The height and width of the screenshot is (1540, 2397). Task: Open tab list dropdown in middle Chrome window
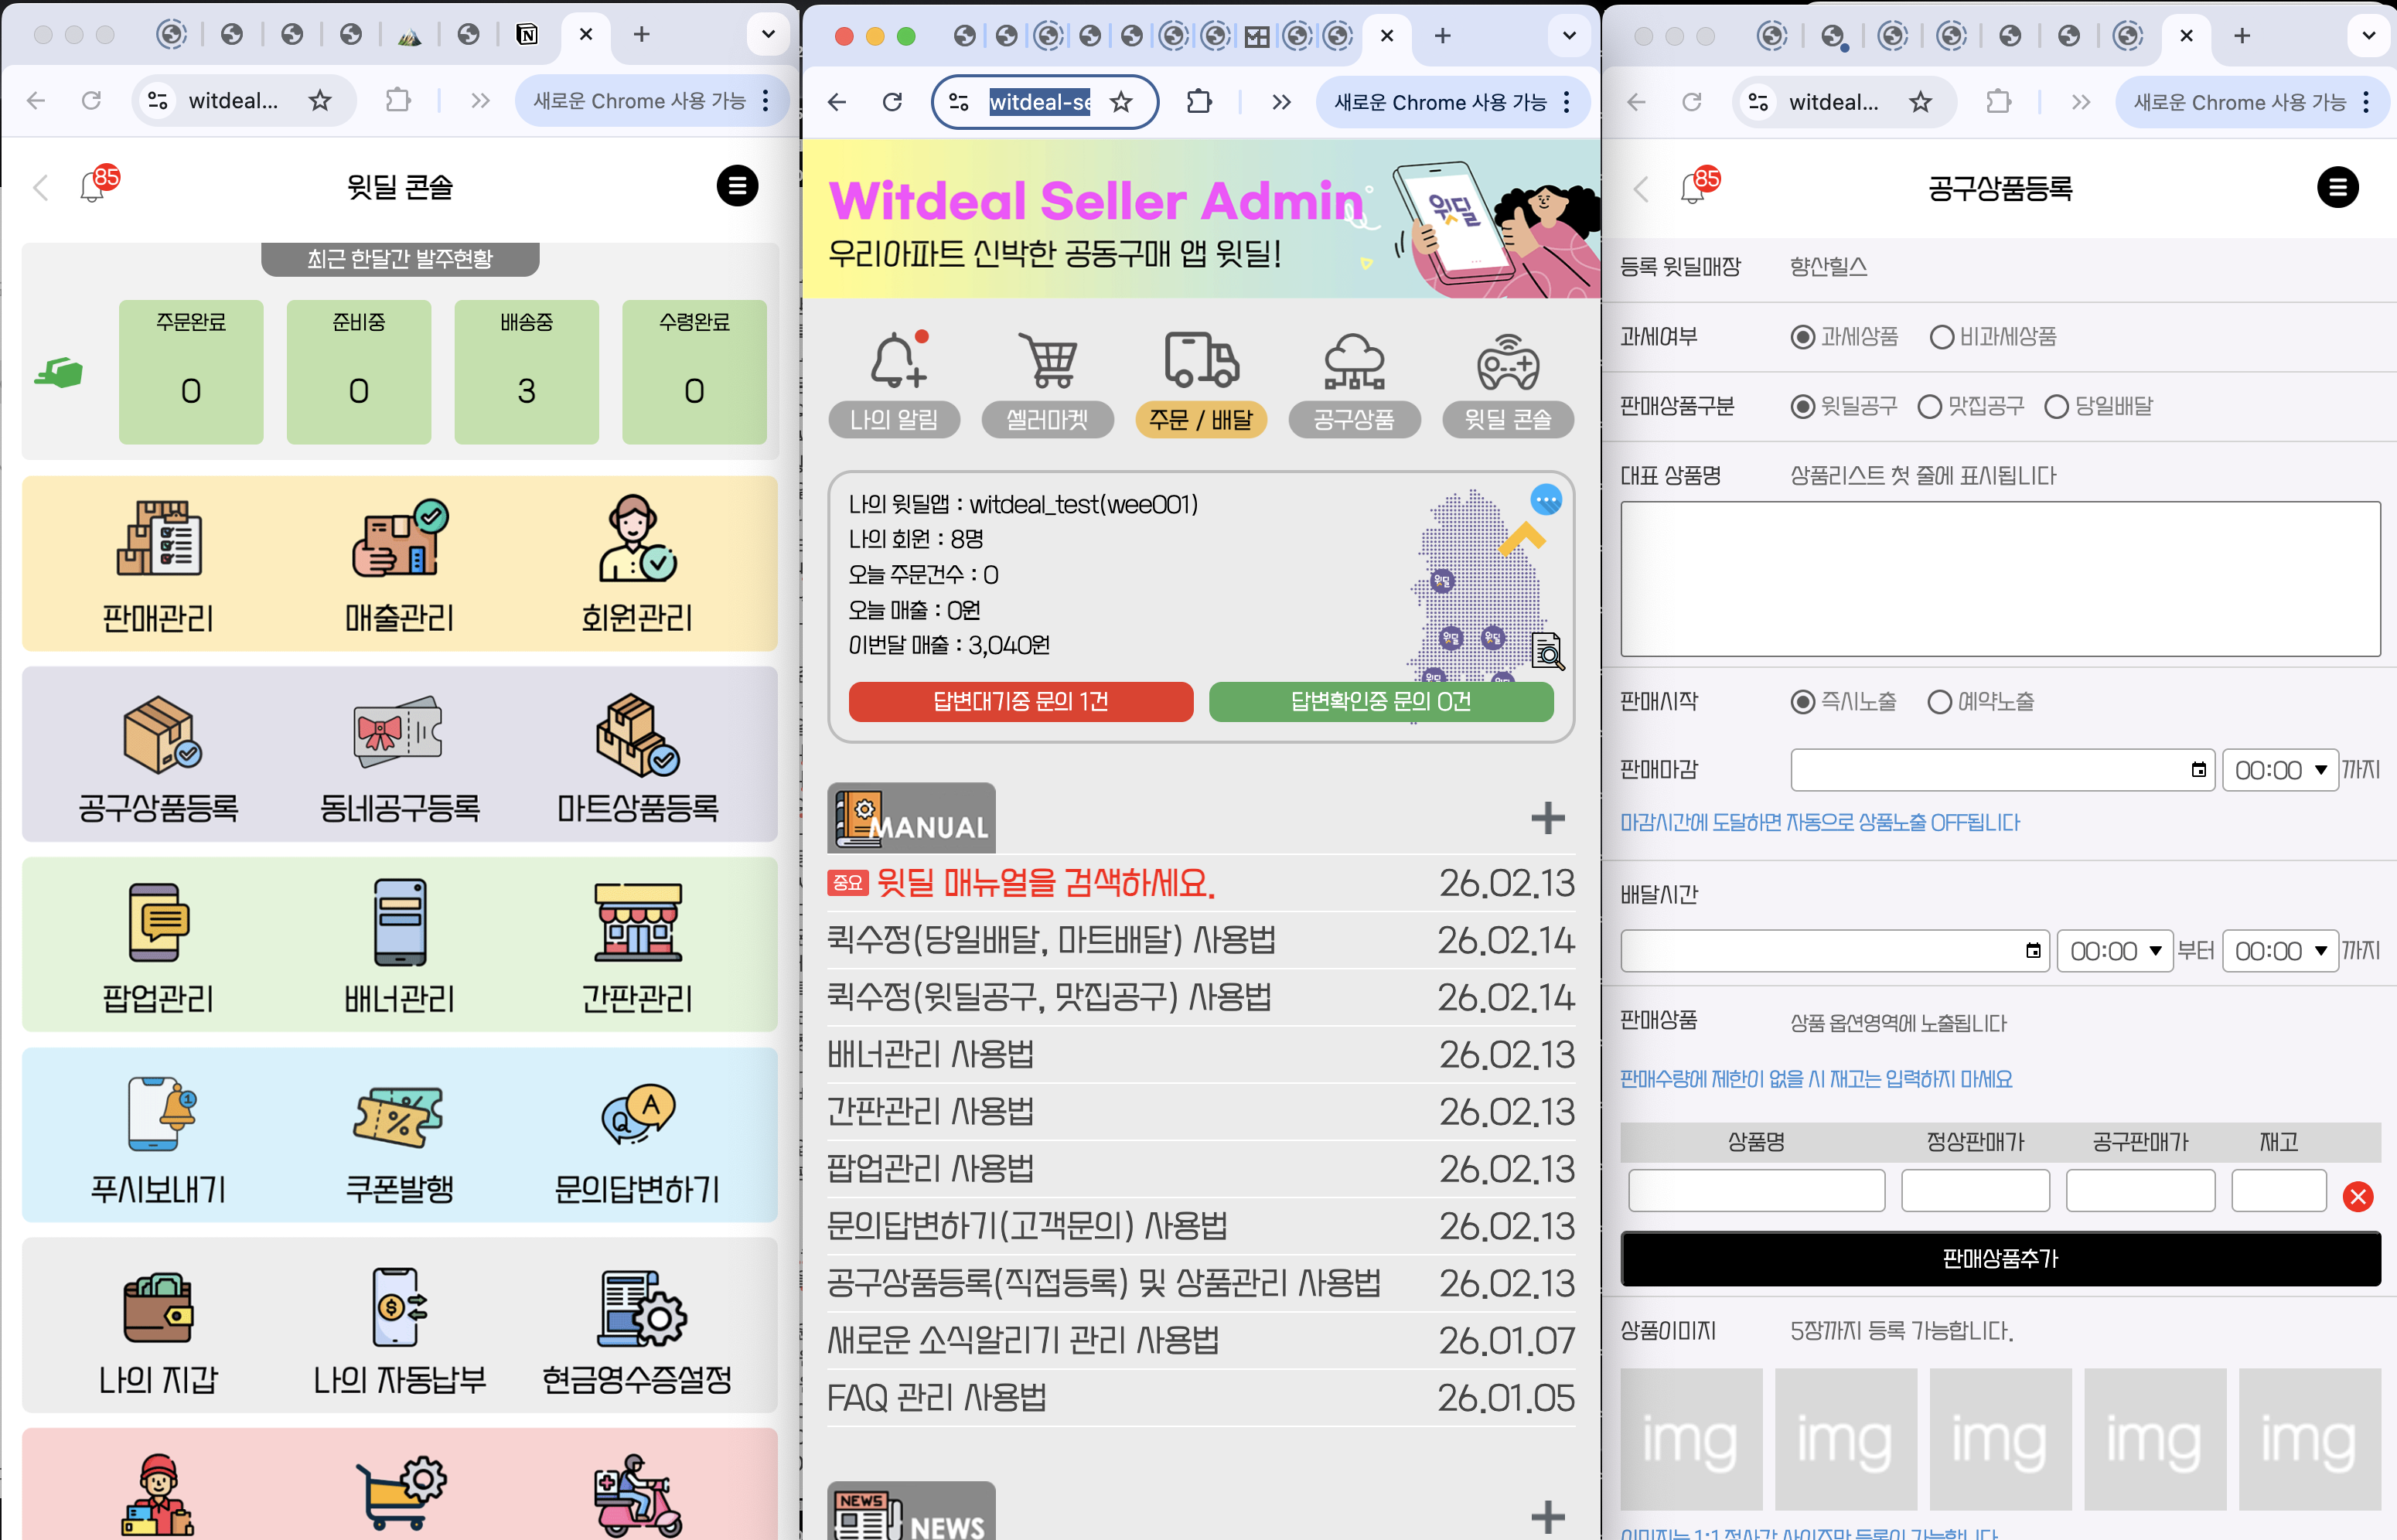(x=1568, y=36)
